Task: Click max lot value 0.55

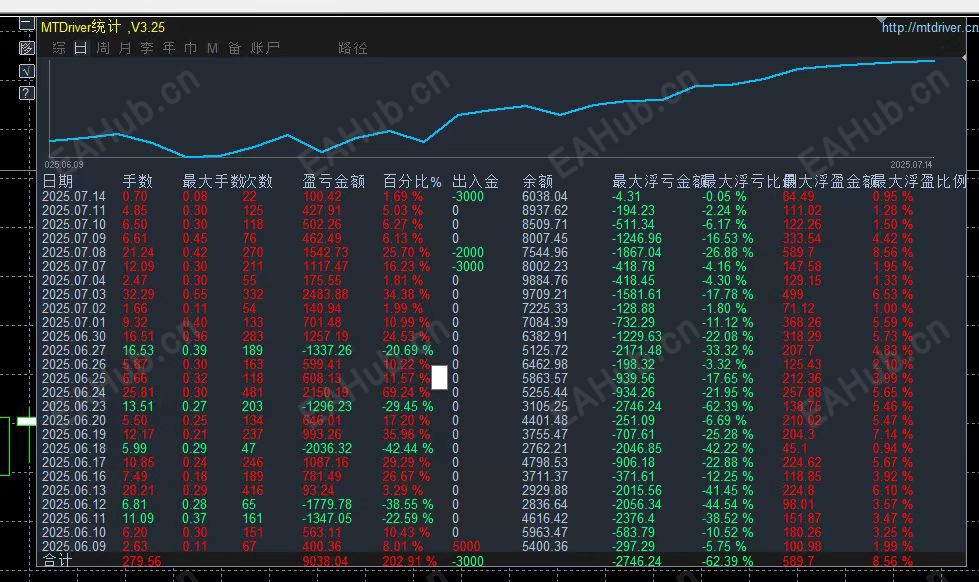Action: [195, 294]
